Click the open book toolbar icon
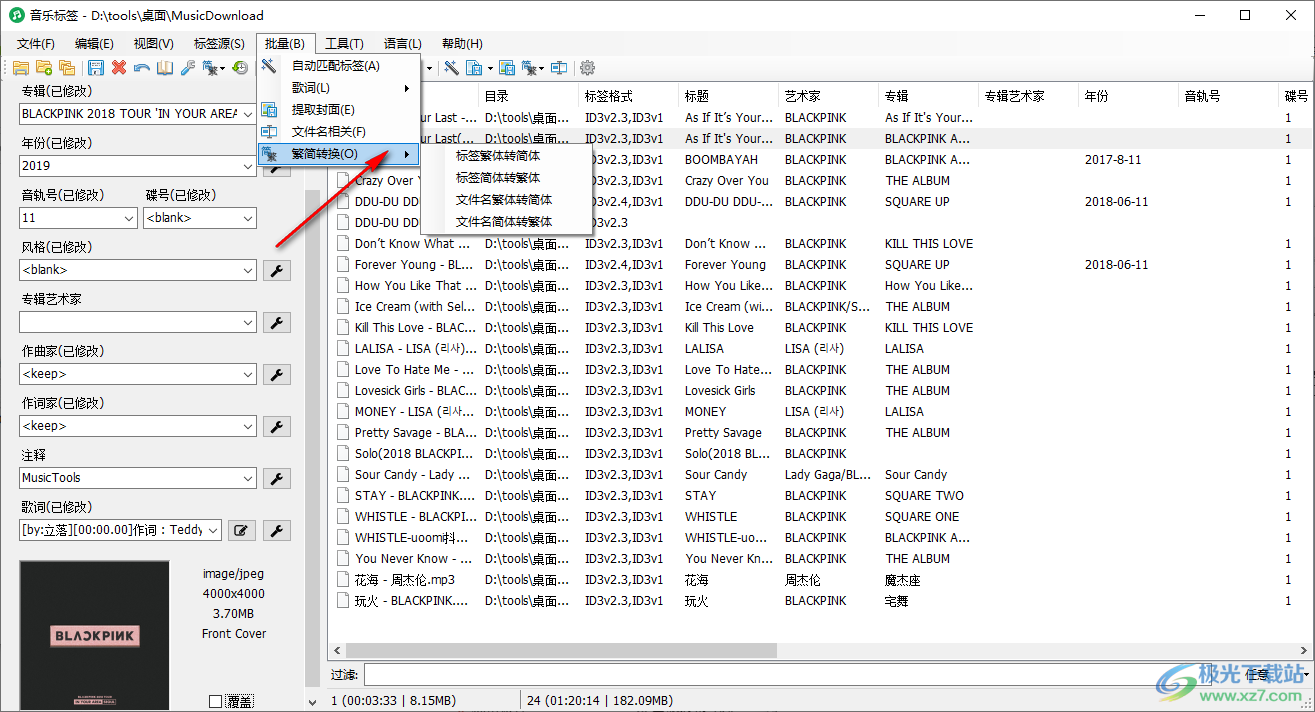1315x712 pixels. (x=164, y=68)
